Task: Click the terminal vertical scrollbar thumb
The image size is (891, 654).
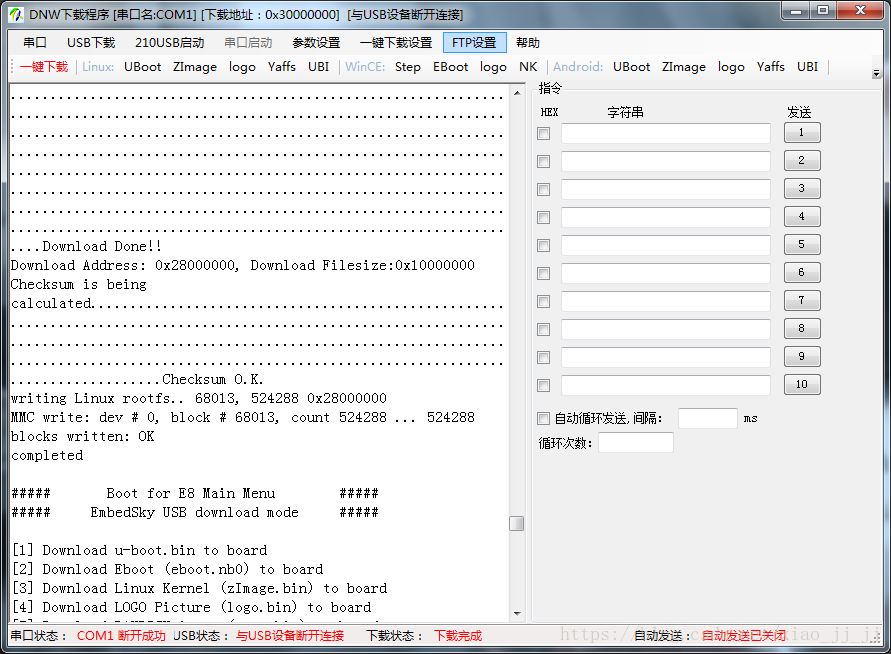Action: [517, 523]
